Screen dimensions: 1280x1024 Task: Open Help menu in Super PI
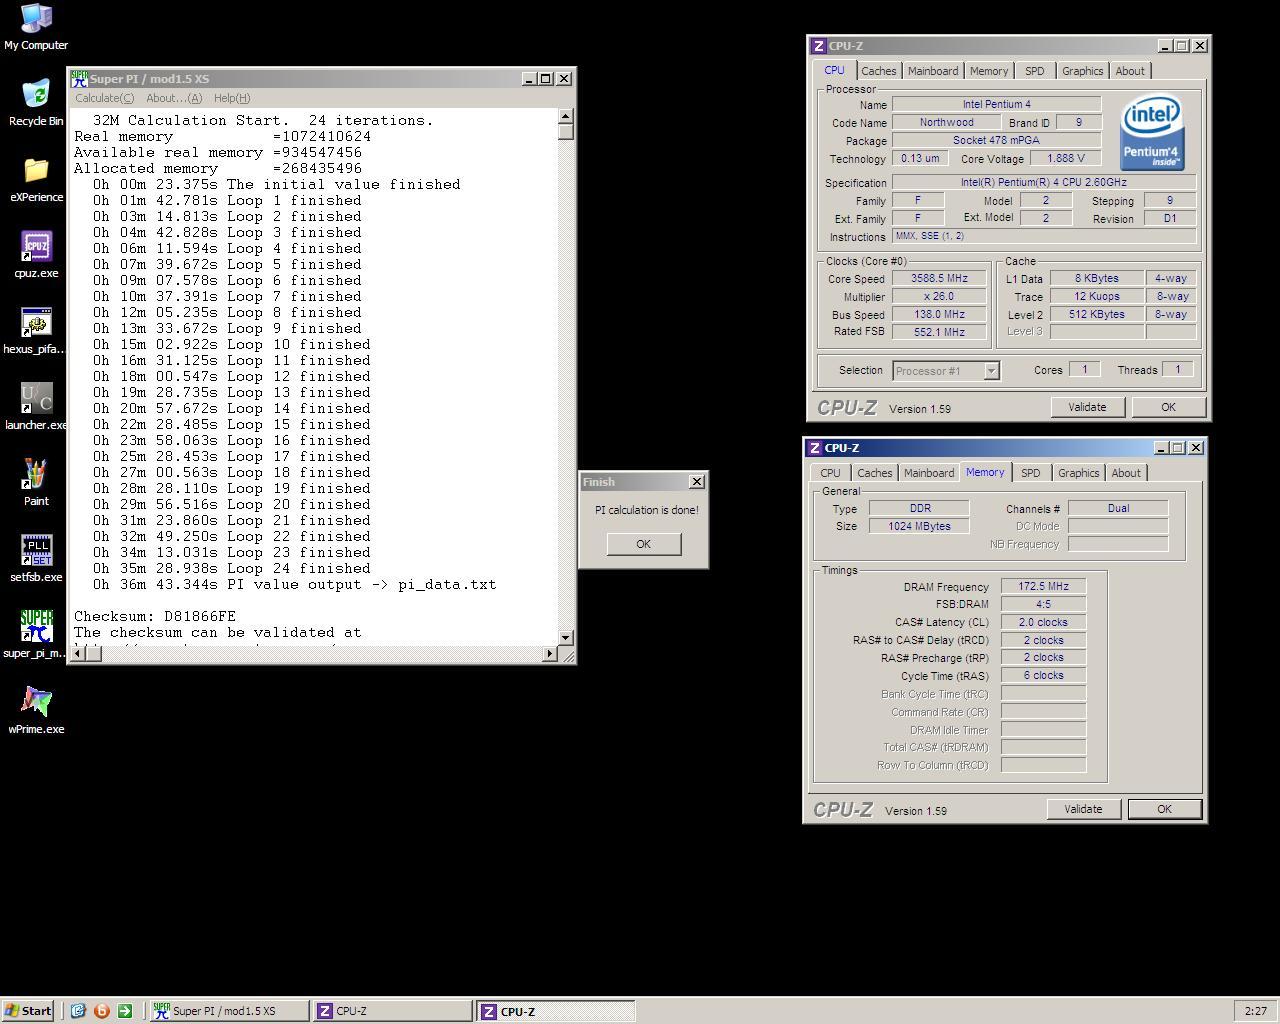click(232, 98)
